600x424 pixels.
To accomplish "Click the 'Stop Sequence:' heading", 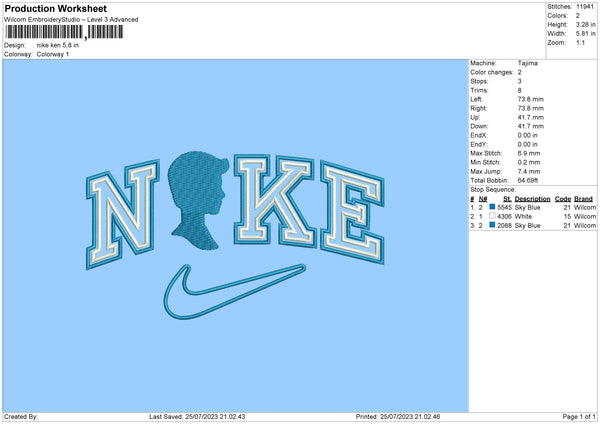I will tap(493, 190).
